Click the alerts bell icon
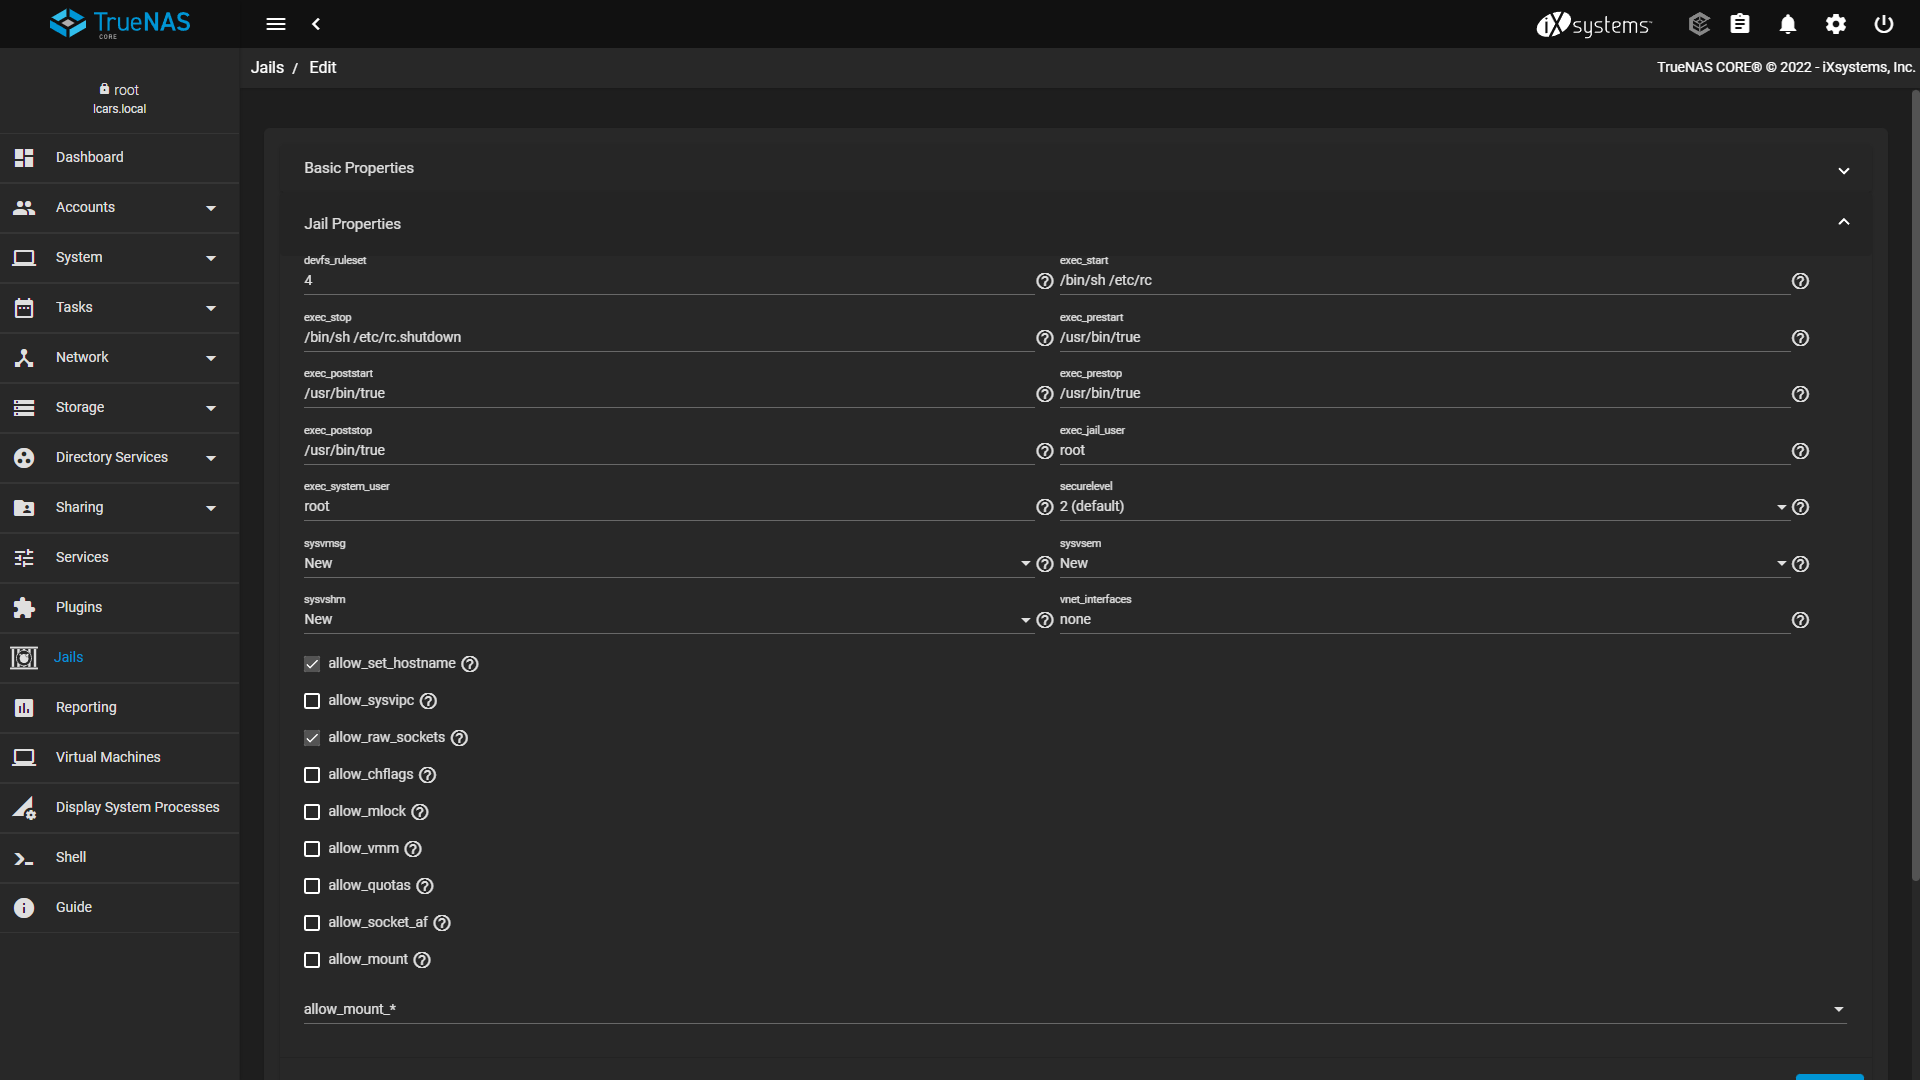The height and width of the screenshot is (1080, 1920). (x=1788, y=24)
